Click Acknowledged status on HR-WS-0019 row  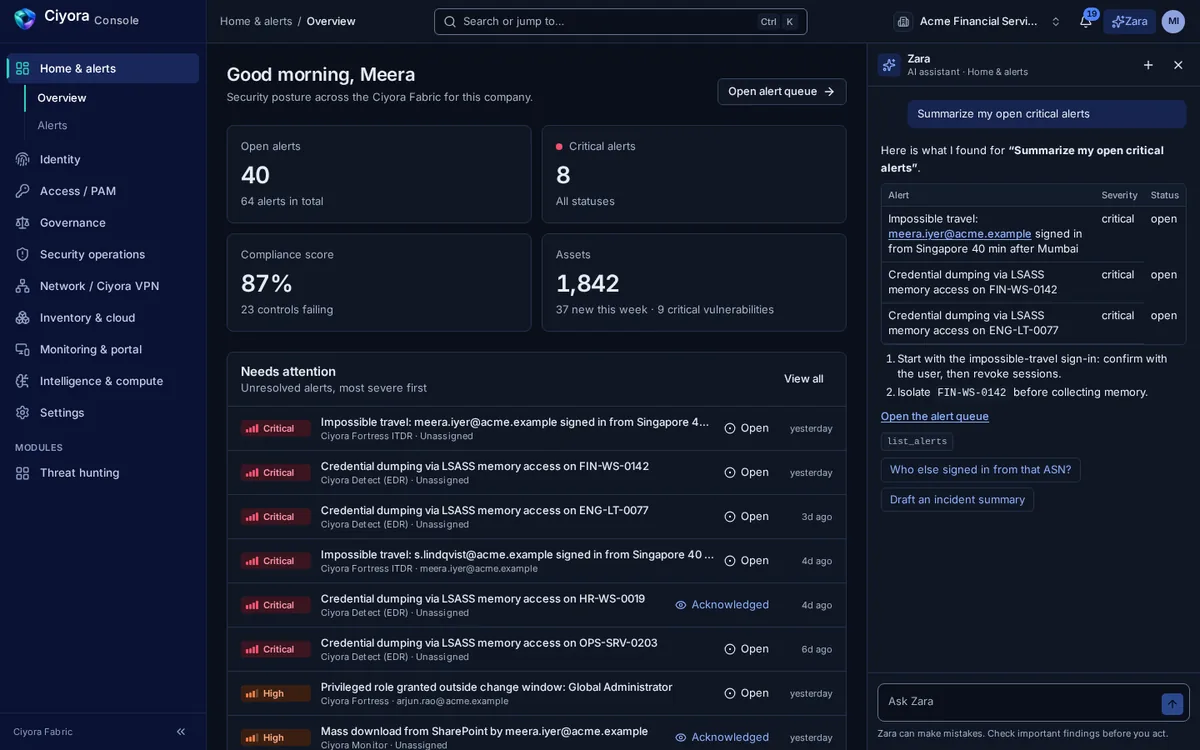point(722,605)
